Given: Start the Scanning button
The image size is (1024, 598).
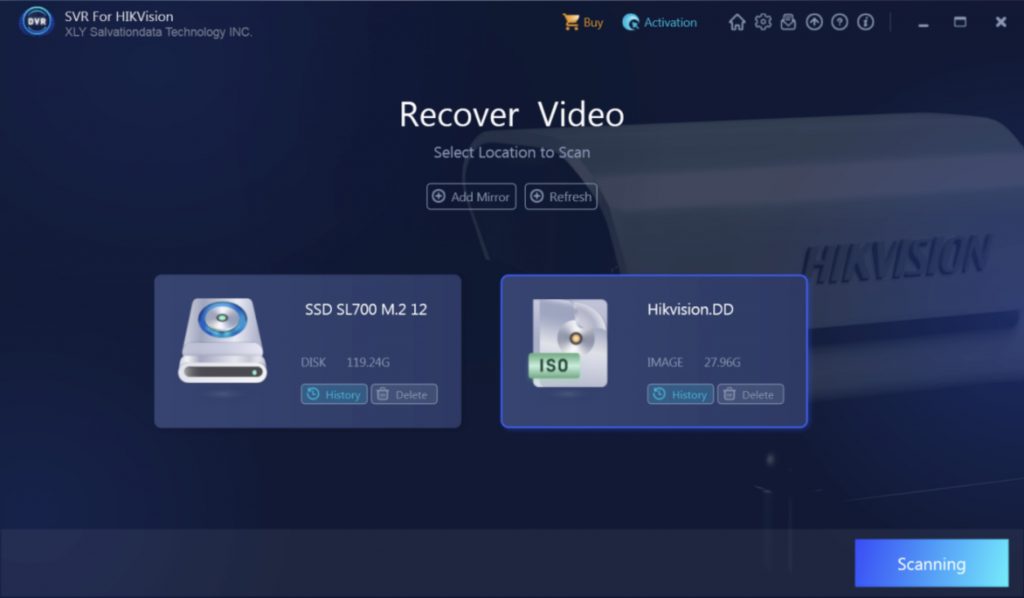Looking at the screenshot, I should point(931,563).
